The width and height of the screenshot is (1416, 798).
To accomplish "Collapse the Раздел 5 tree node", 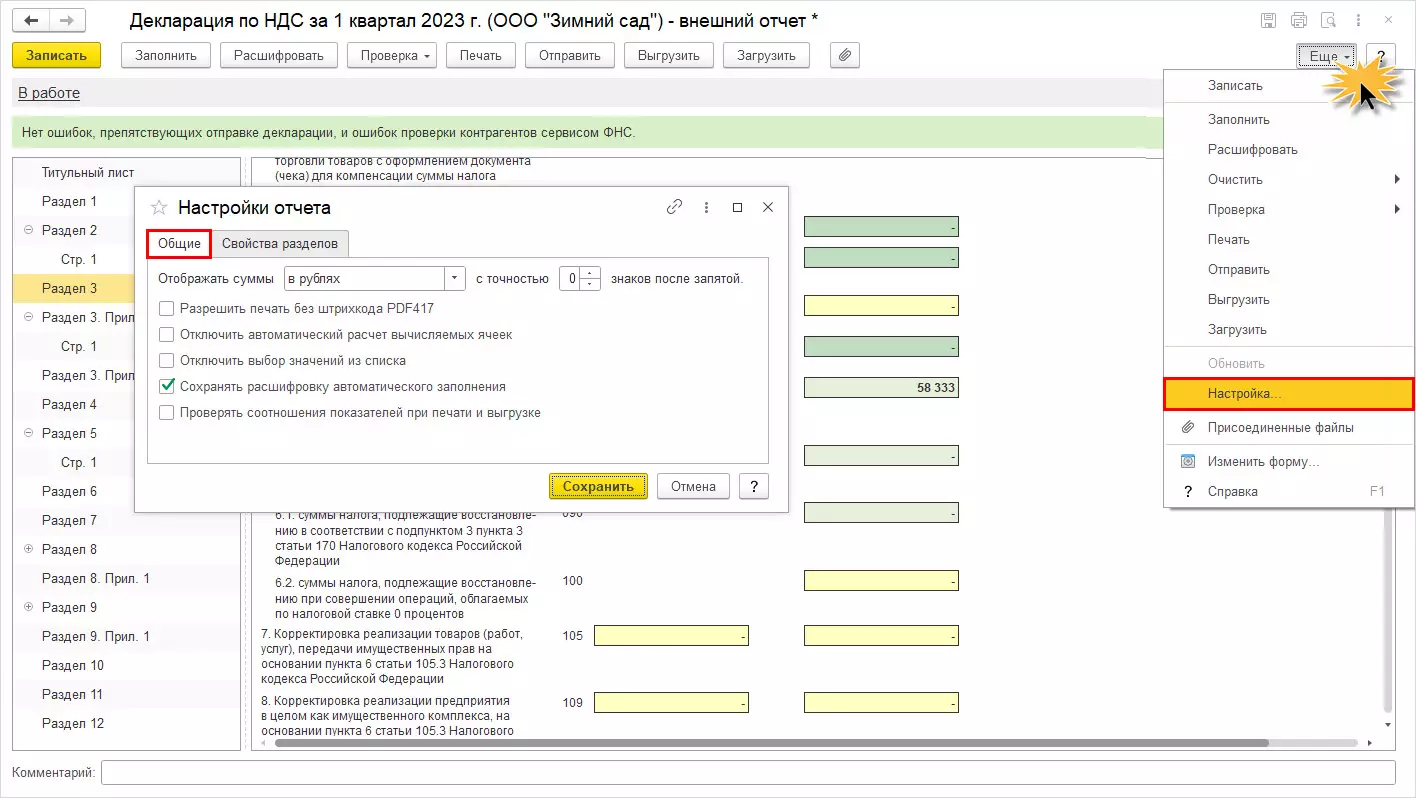I will (x=28, y=434).
